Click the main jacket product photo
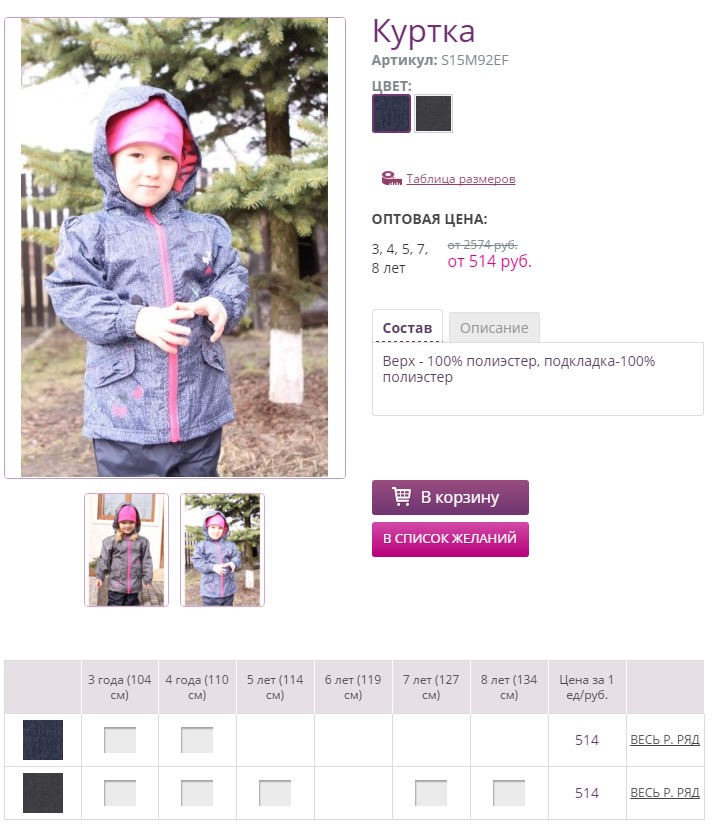This screenshot has height=838, width=712. pyautogui.click(x=175, y=247)
